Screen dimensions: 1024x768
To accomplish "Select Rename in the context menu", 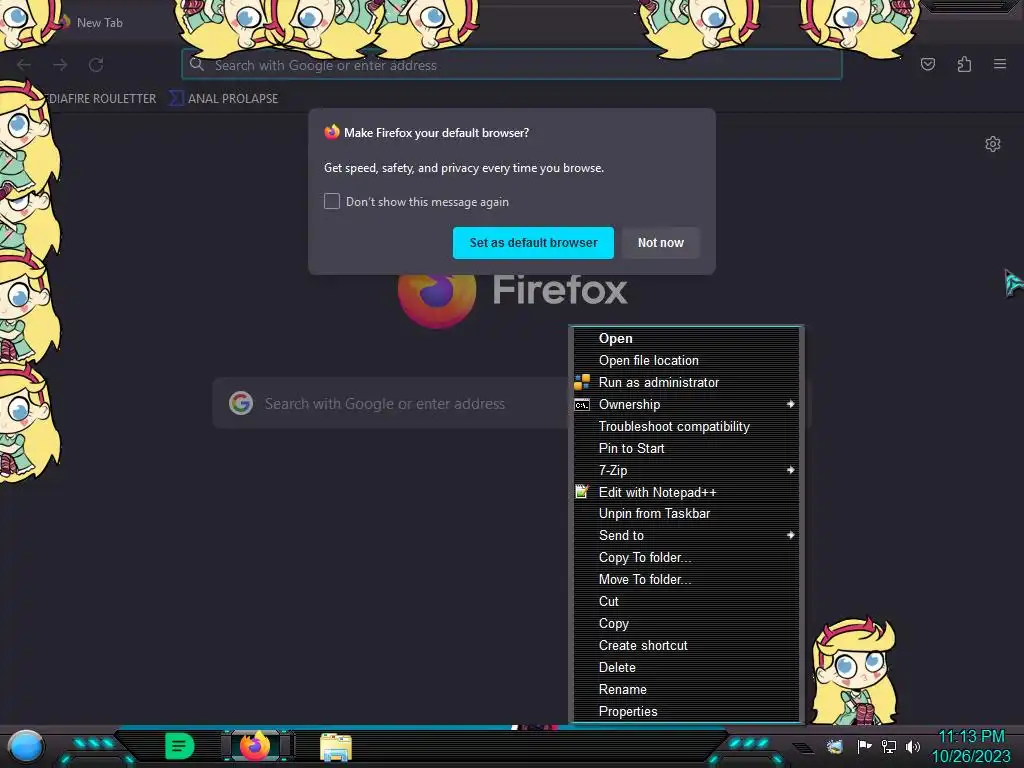I will pos(686,690).
